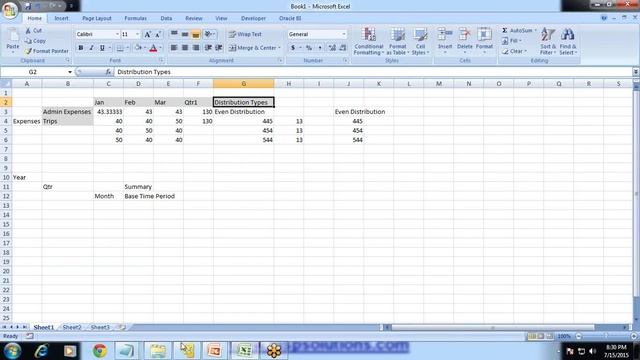Screen dimensions: 640x360
Task: Click Format cells icon
Action: click(x=484, y=35)
